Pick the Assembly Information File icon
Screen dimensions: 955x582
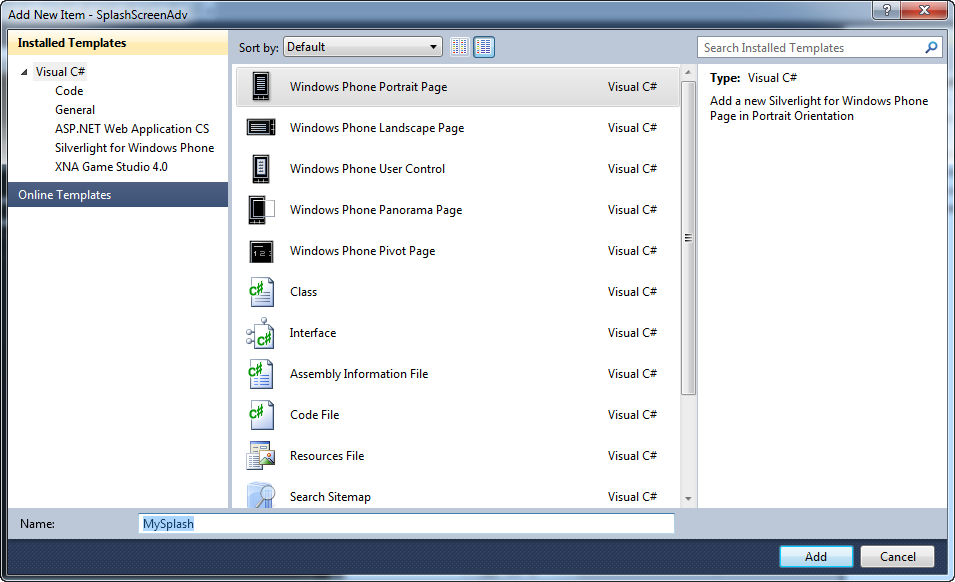tap(261, 374)
